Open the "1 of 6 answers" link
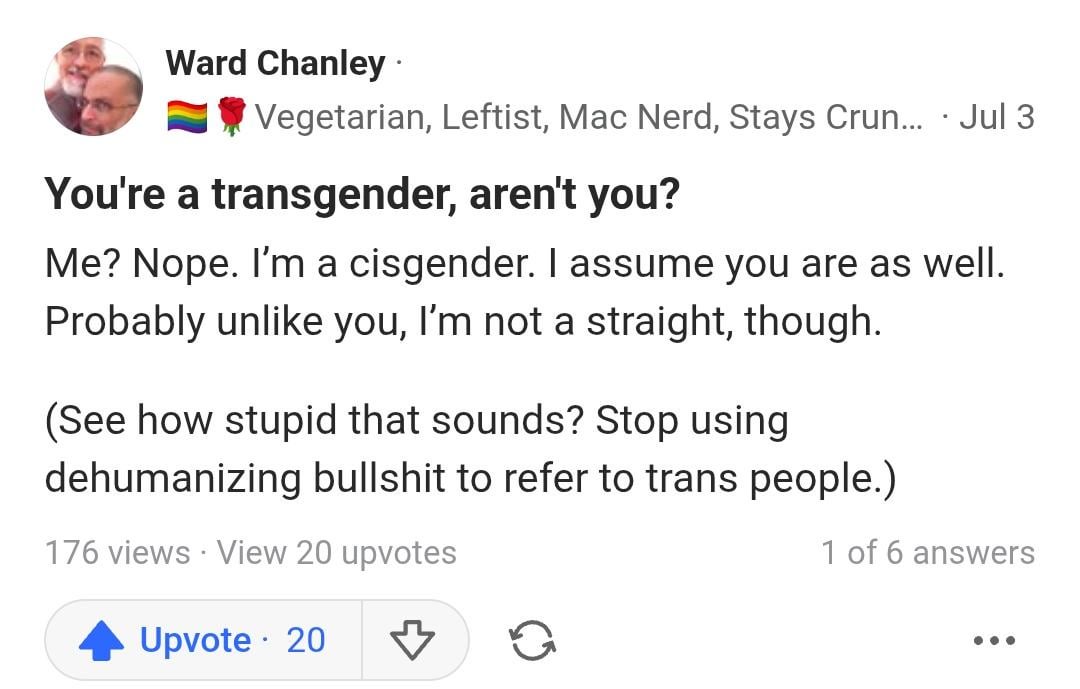The width and height of the screenshot is (1080, 689). point(927,552)
